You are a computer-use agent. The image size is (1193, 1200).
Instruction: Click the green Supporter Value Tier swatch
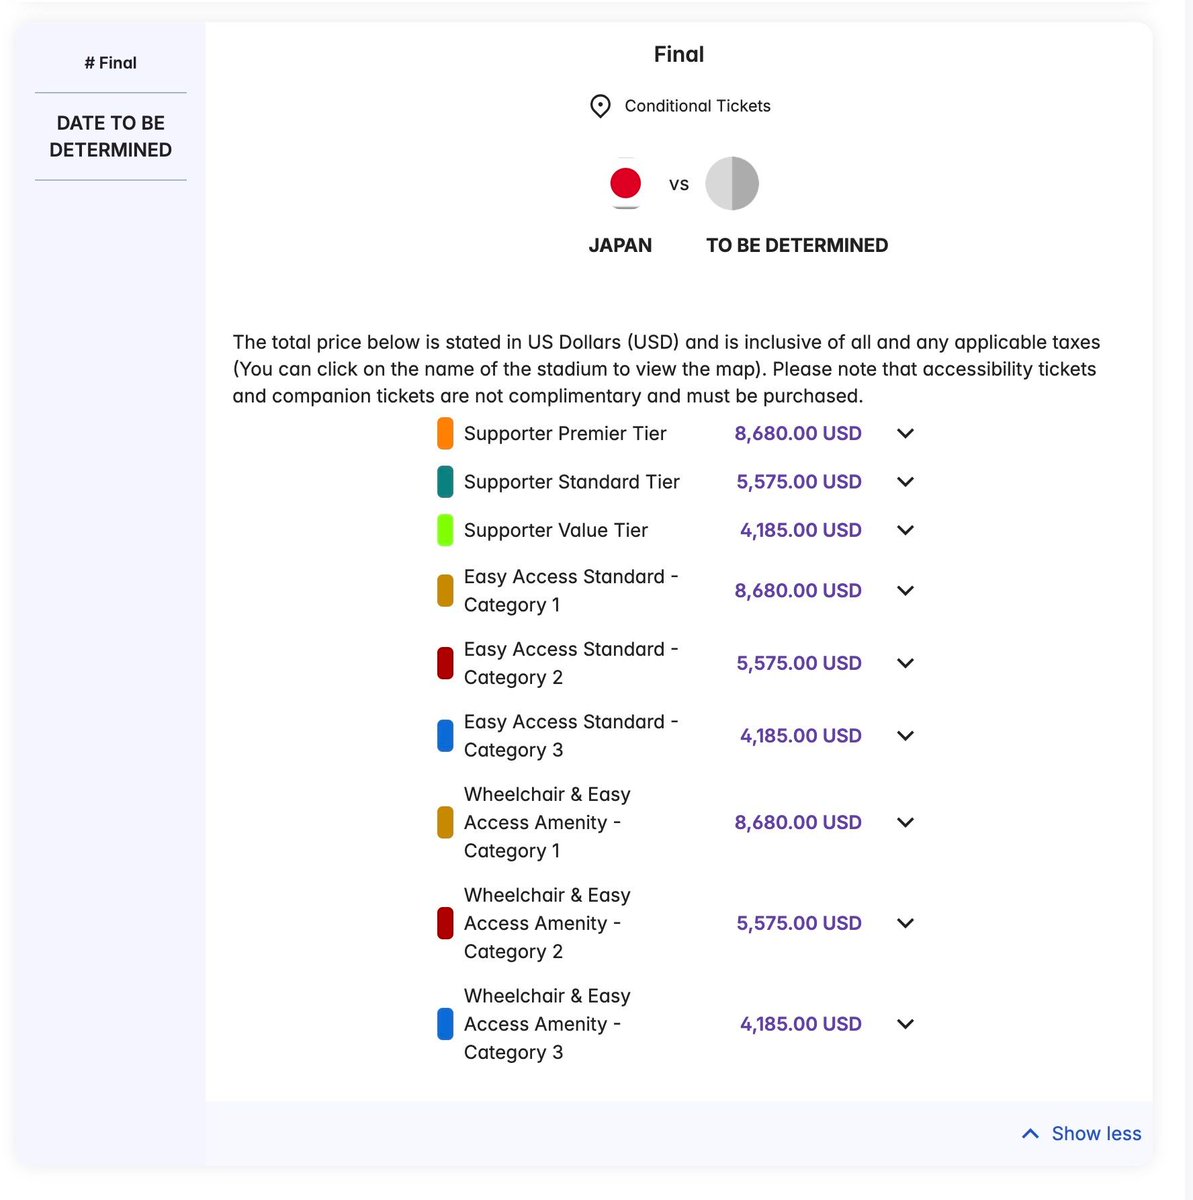pyautogui.click(x=445, y=530)
